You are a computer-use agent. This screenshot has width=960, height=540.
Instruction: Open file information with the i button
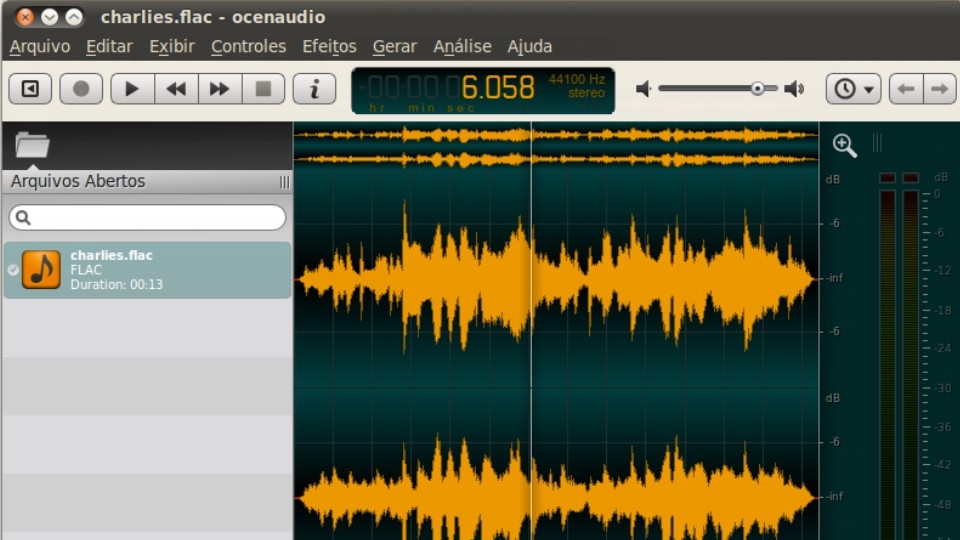314,89
